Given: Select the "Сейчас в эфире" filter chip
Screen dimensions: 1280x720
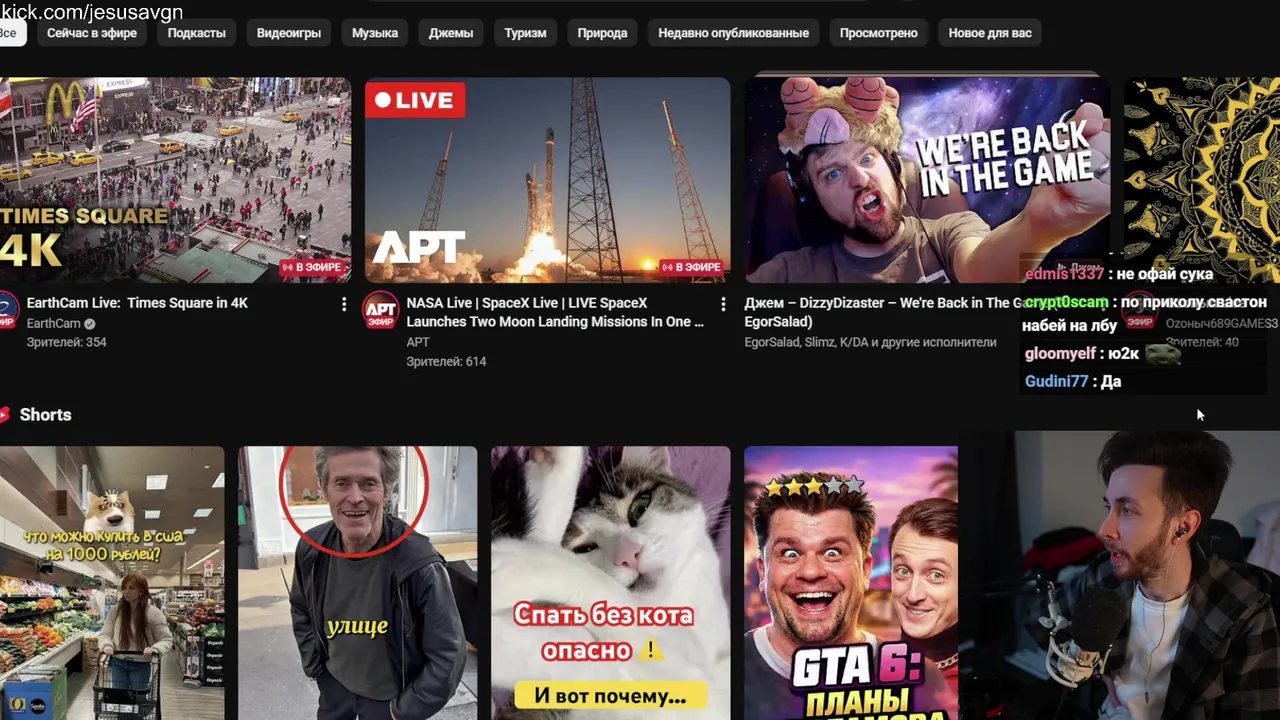Looking at the screenshot, I should (x=92, y=33).
